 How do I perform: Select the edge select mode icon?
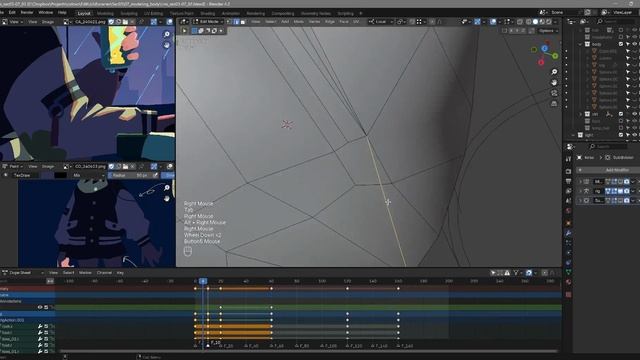tap(236, 22)
